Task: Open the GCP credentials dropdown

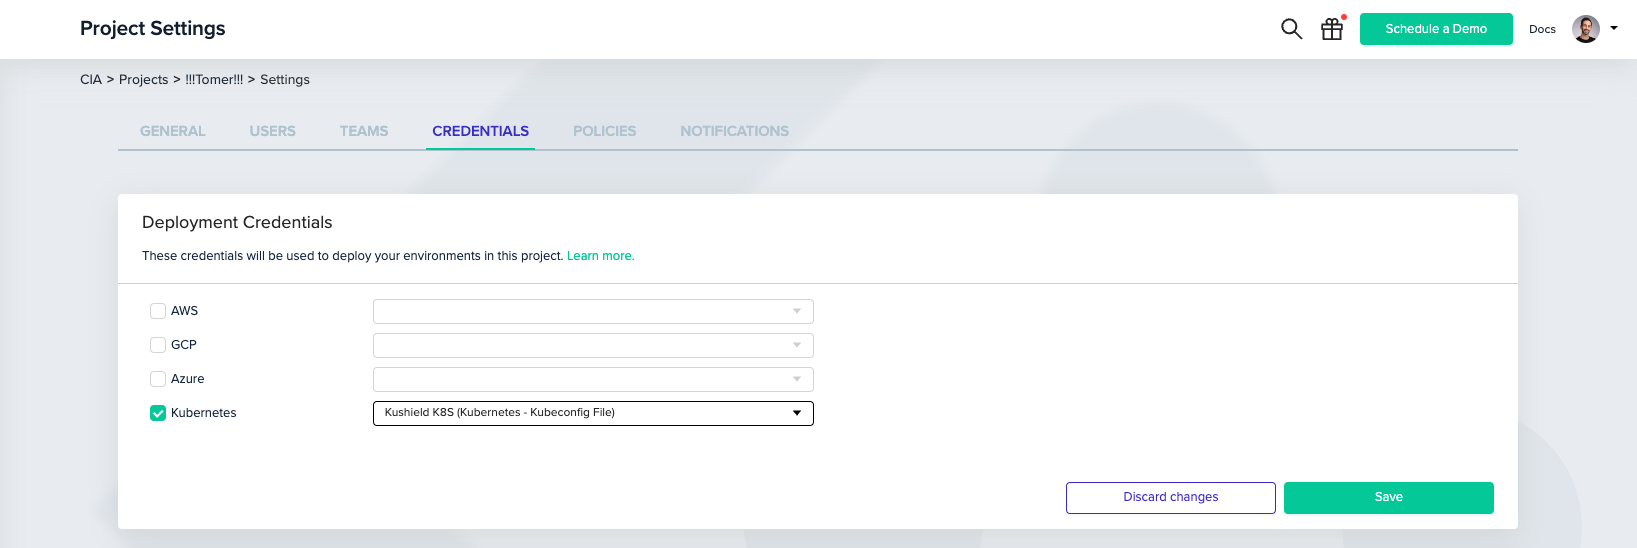Action: [x=593, y=345]
